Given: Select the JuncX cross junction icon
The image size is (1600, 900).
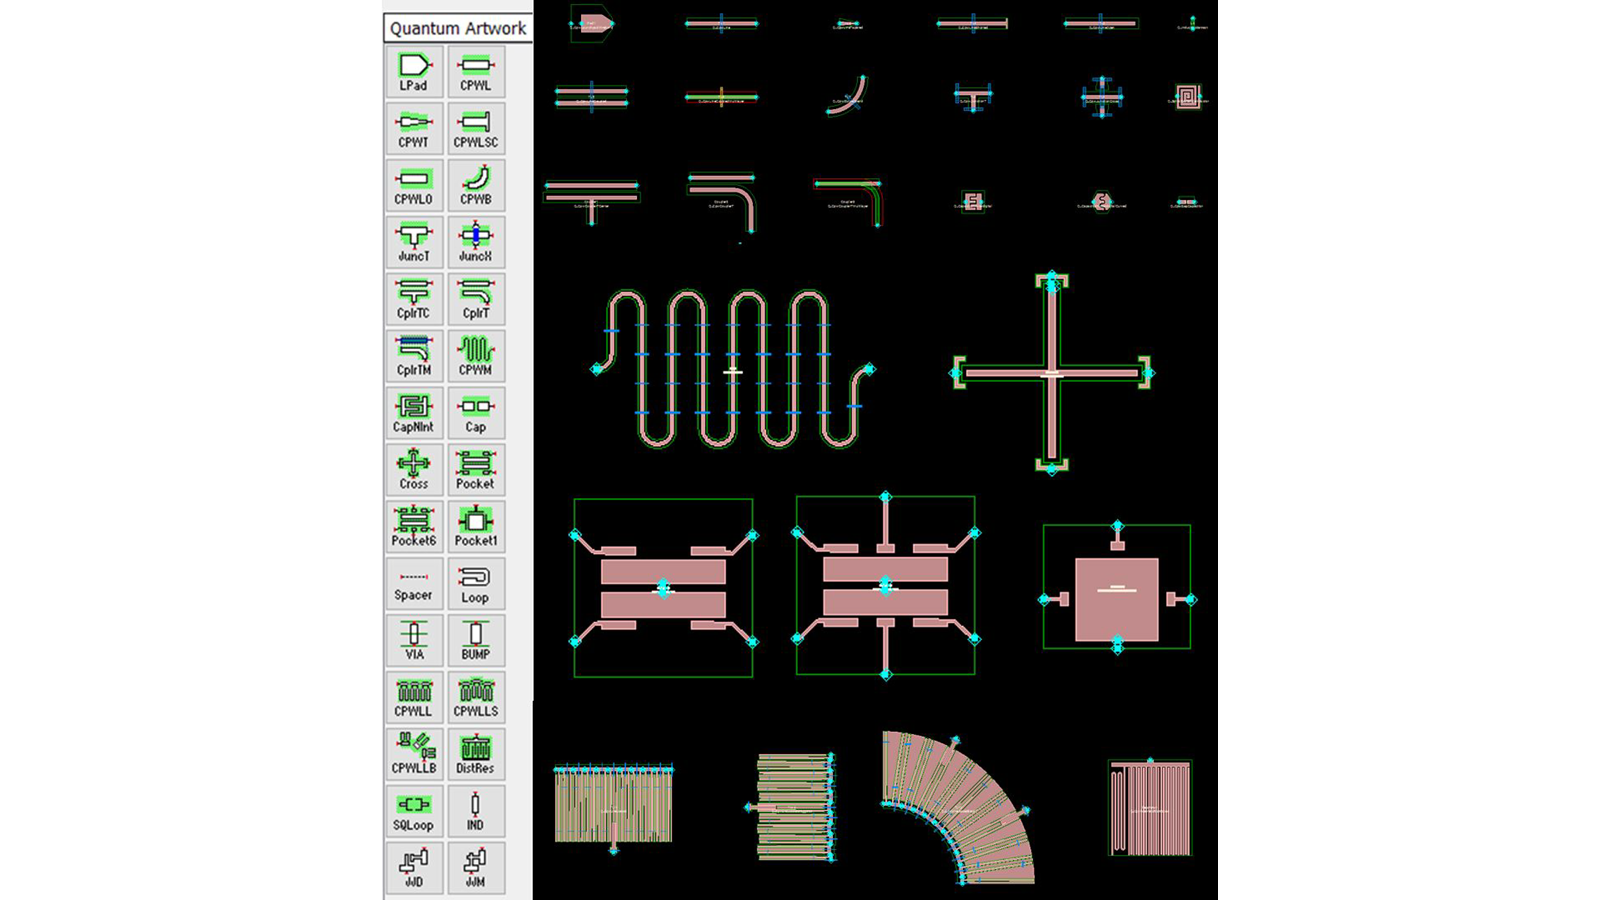Looking at the screenshot, I should (x=475, y=240).
